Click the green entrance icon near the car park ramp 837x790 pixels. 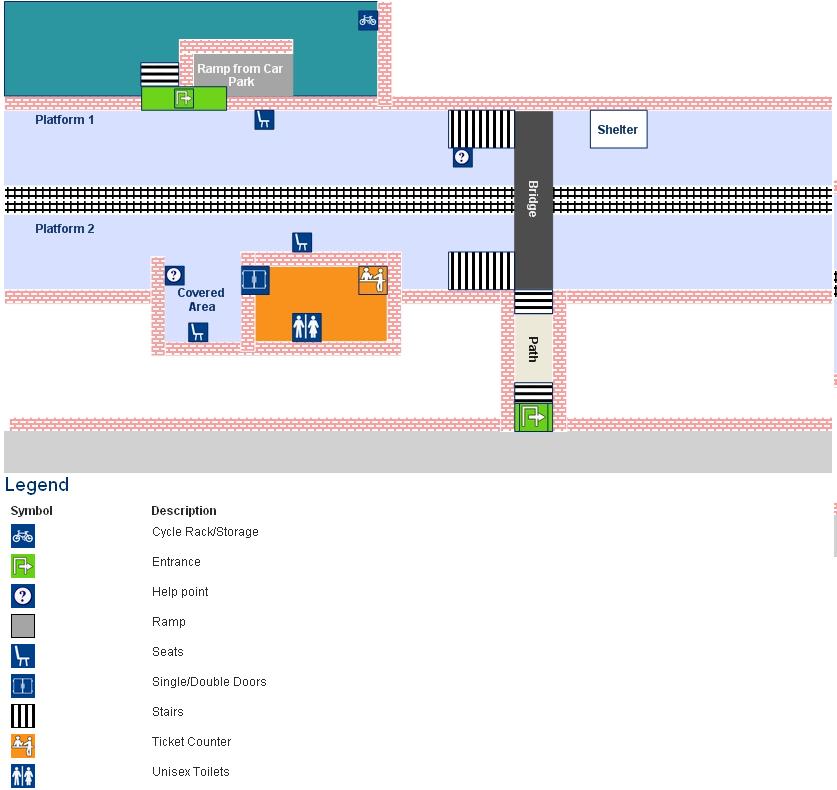(x=184, y=98)
